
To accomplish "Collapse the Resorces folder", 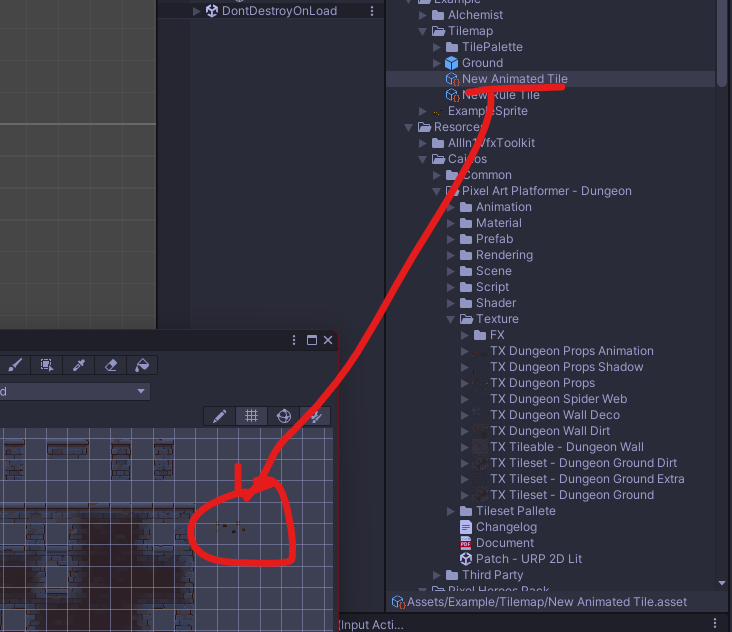I will [x=408, y=127].
